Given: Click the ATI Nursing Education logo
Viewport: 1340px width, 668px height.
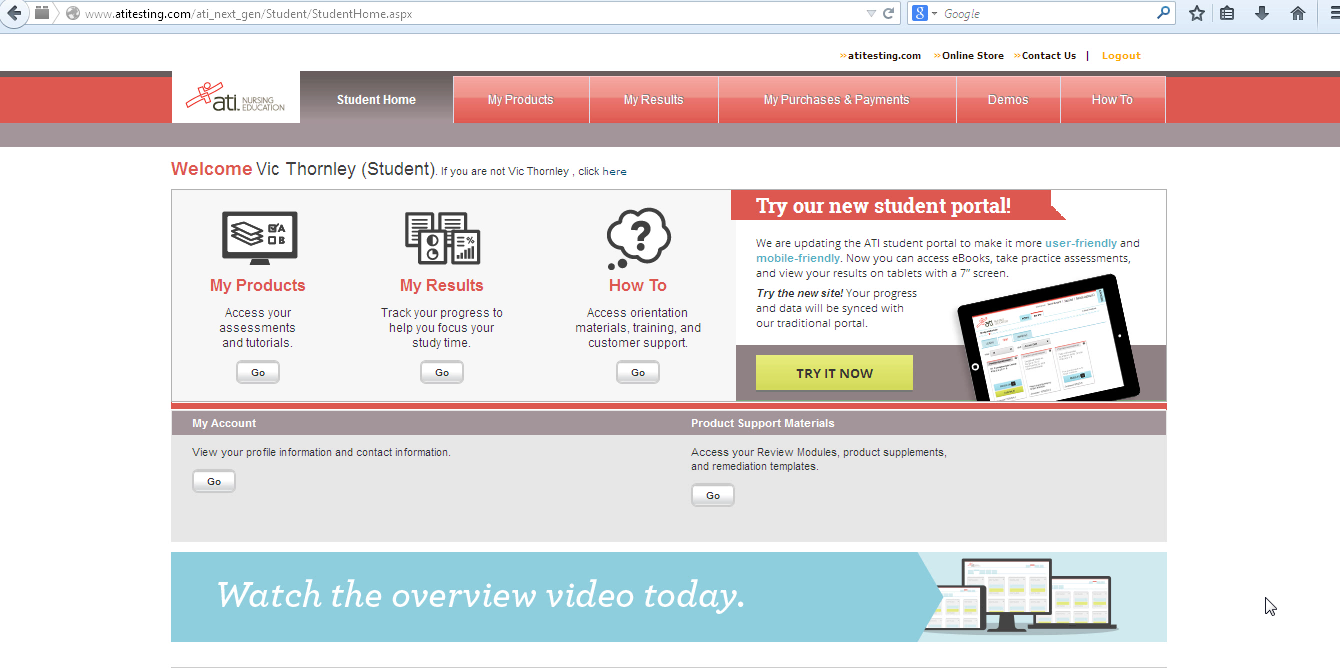Looking at the screenshot, I should (x=236, y=98).
